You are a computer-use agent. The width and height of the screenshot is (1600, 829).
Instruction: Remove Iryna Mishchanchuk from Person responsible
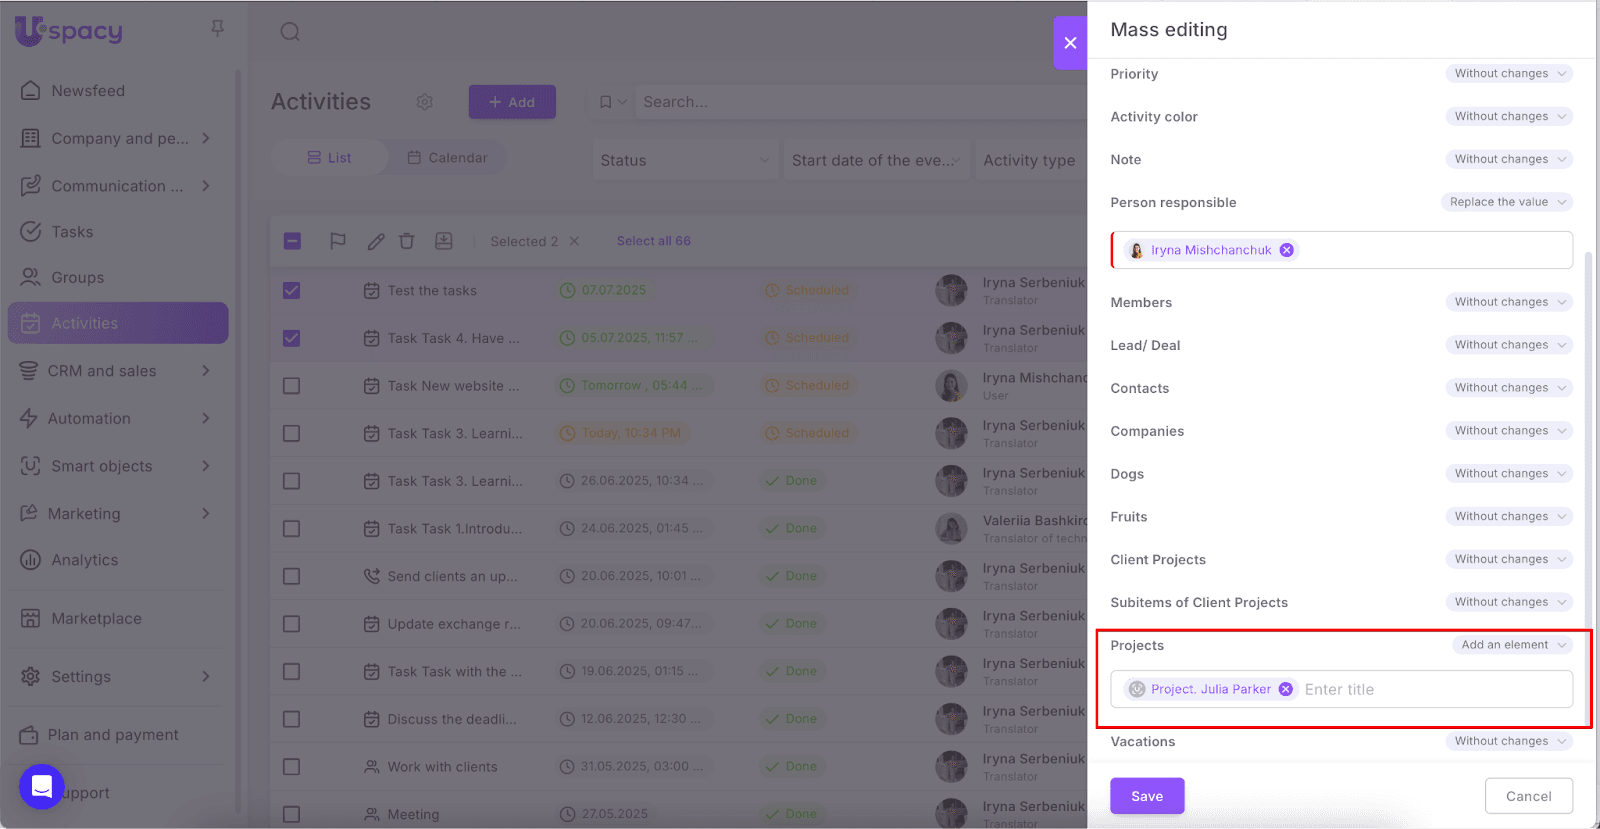click(1286, 250)
